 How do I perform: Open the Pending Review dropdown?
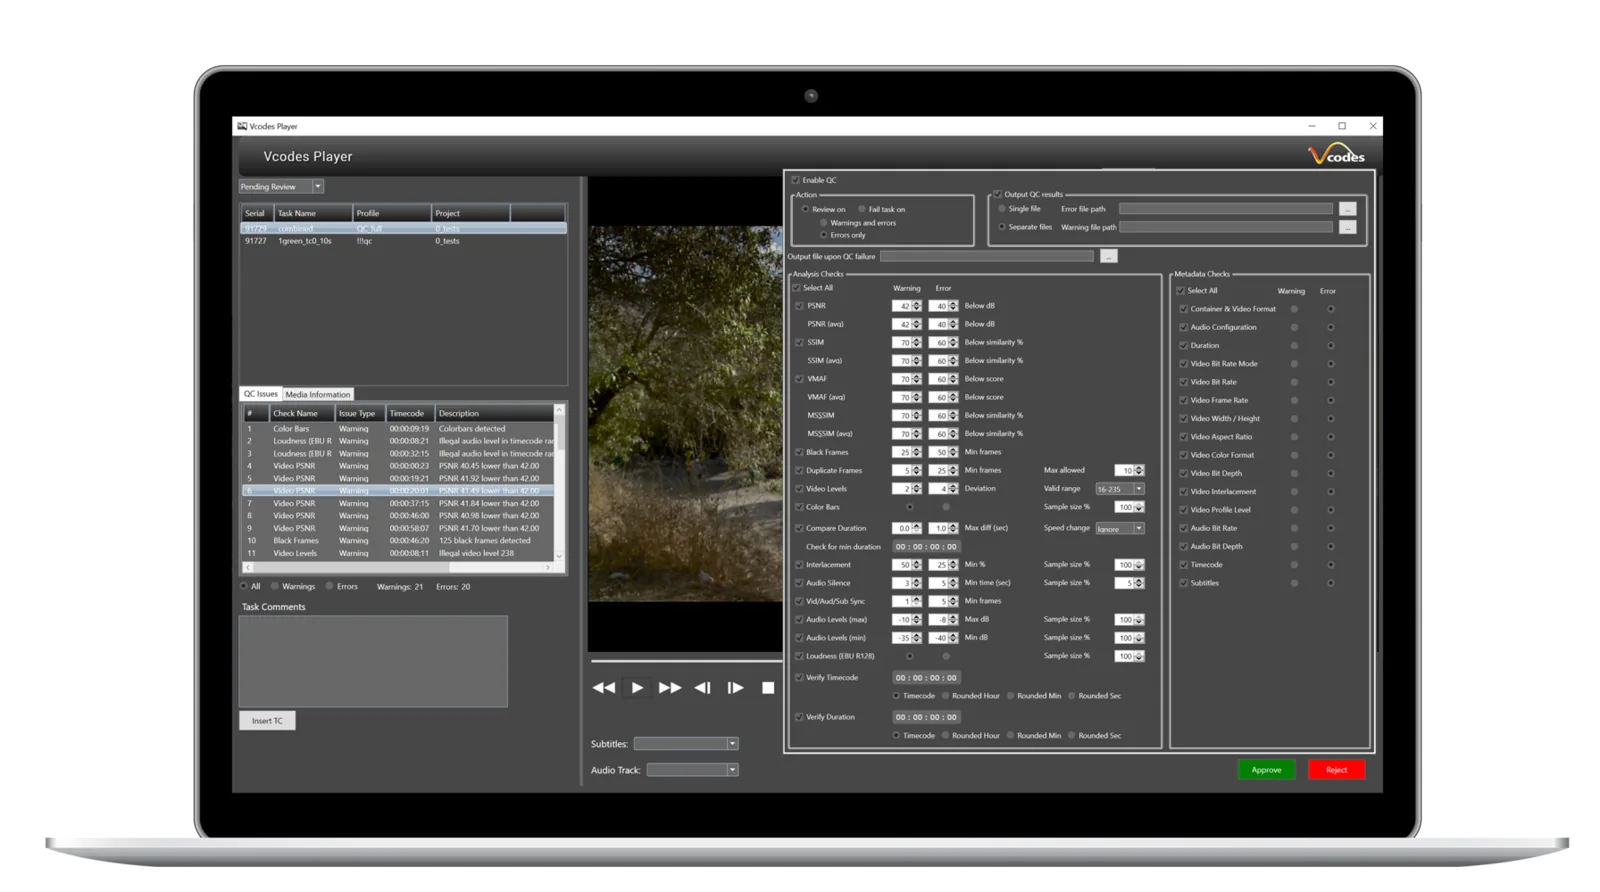[318, 187]
